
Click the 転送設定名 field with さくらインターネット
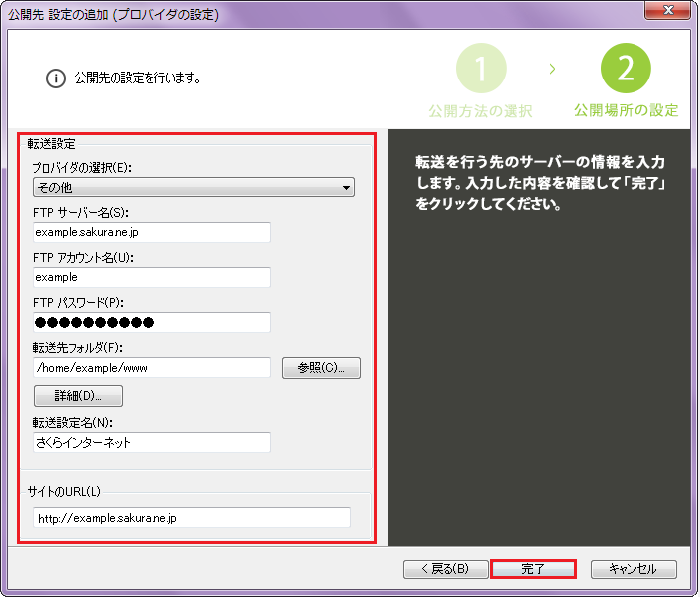click(151, 442)
